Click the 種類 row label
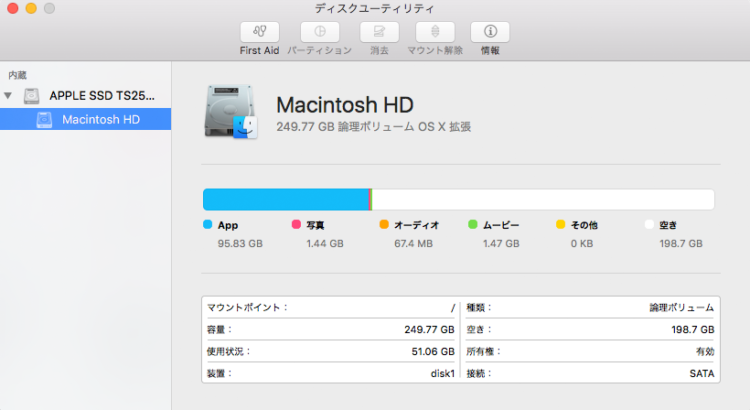 click(x=479, y=308)
